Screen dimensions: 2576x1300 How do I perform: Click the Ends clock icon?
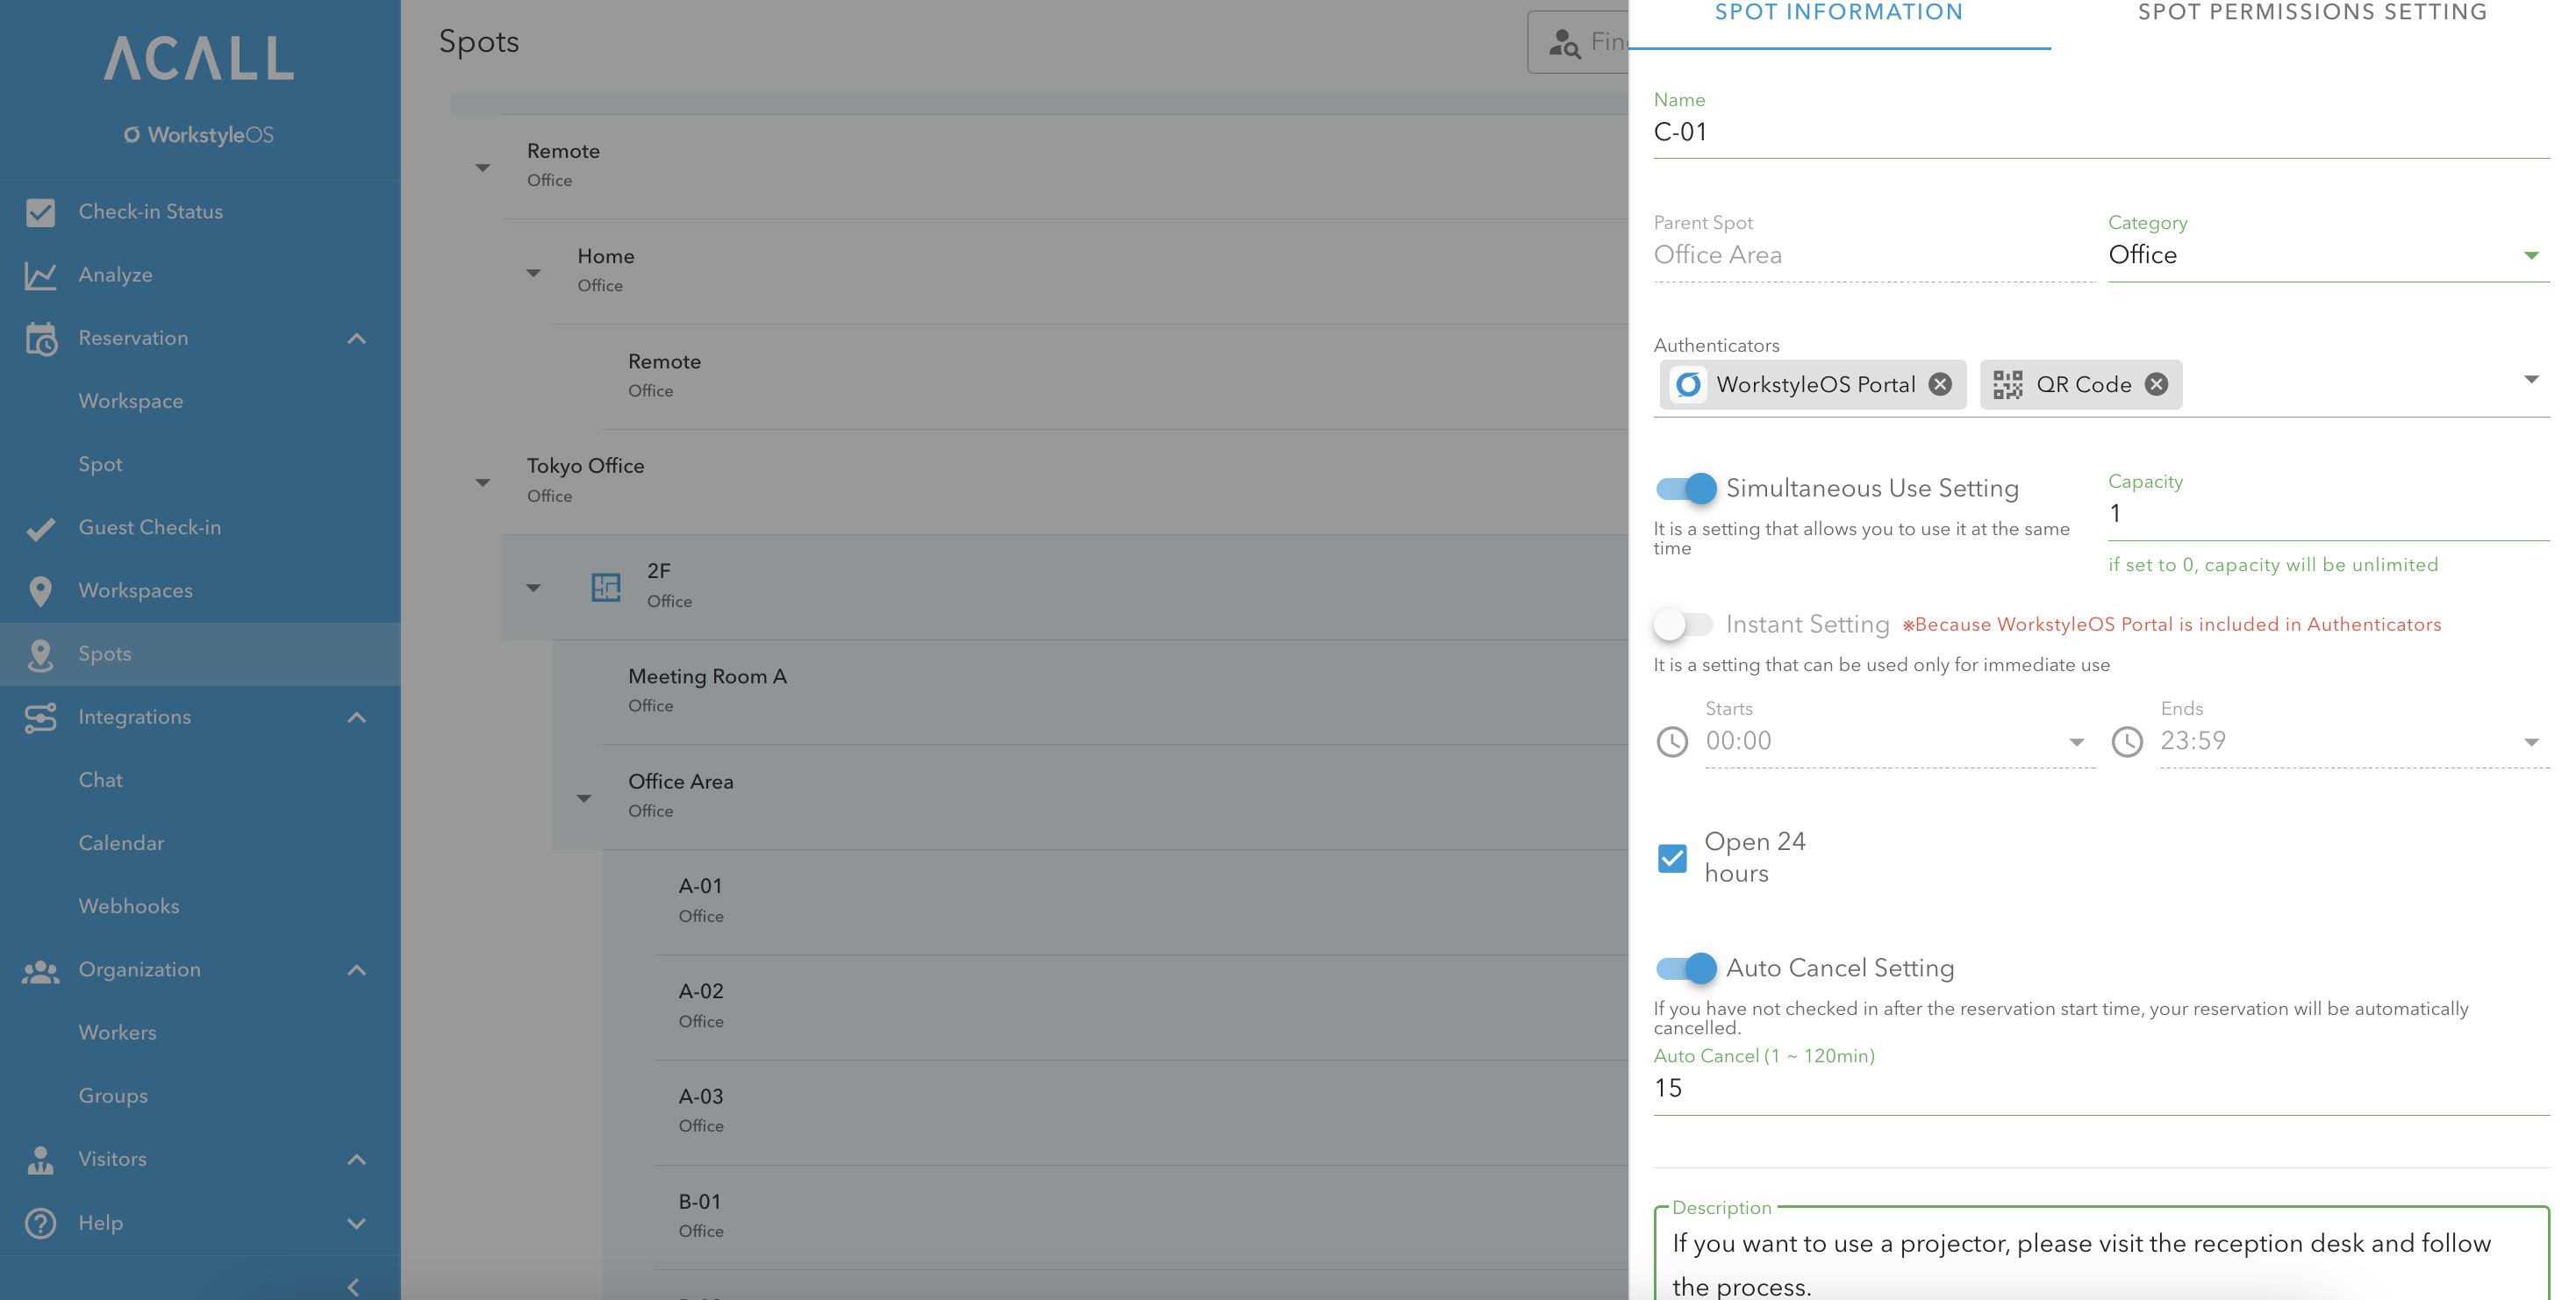point(2127,742)
